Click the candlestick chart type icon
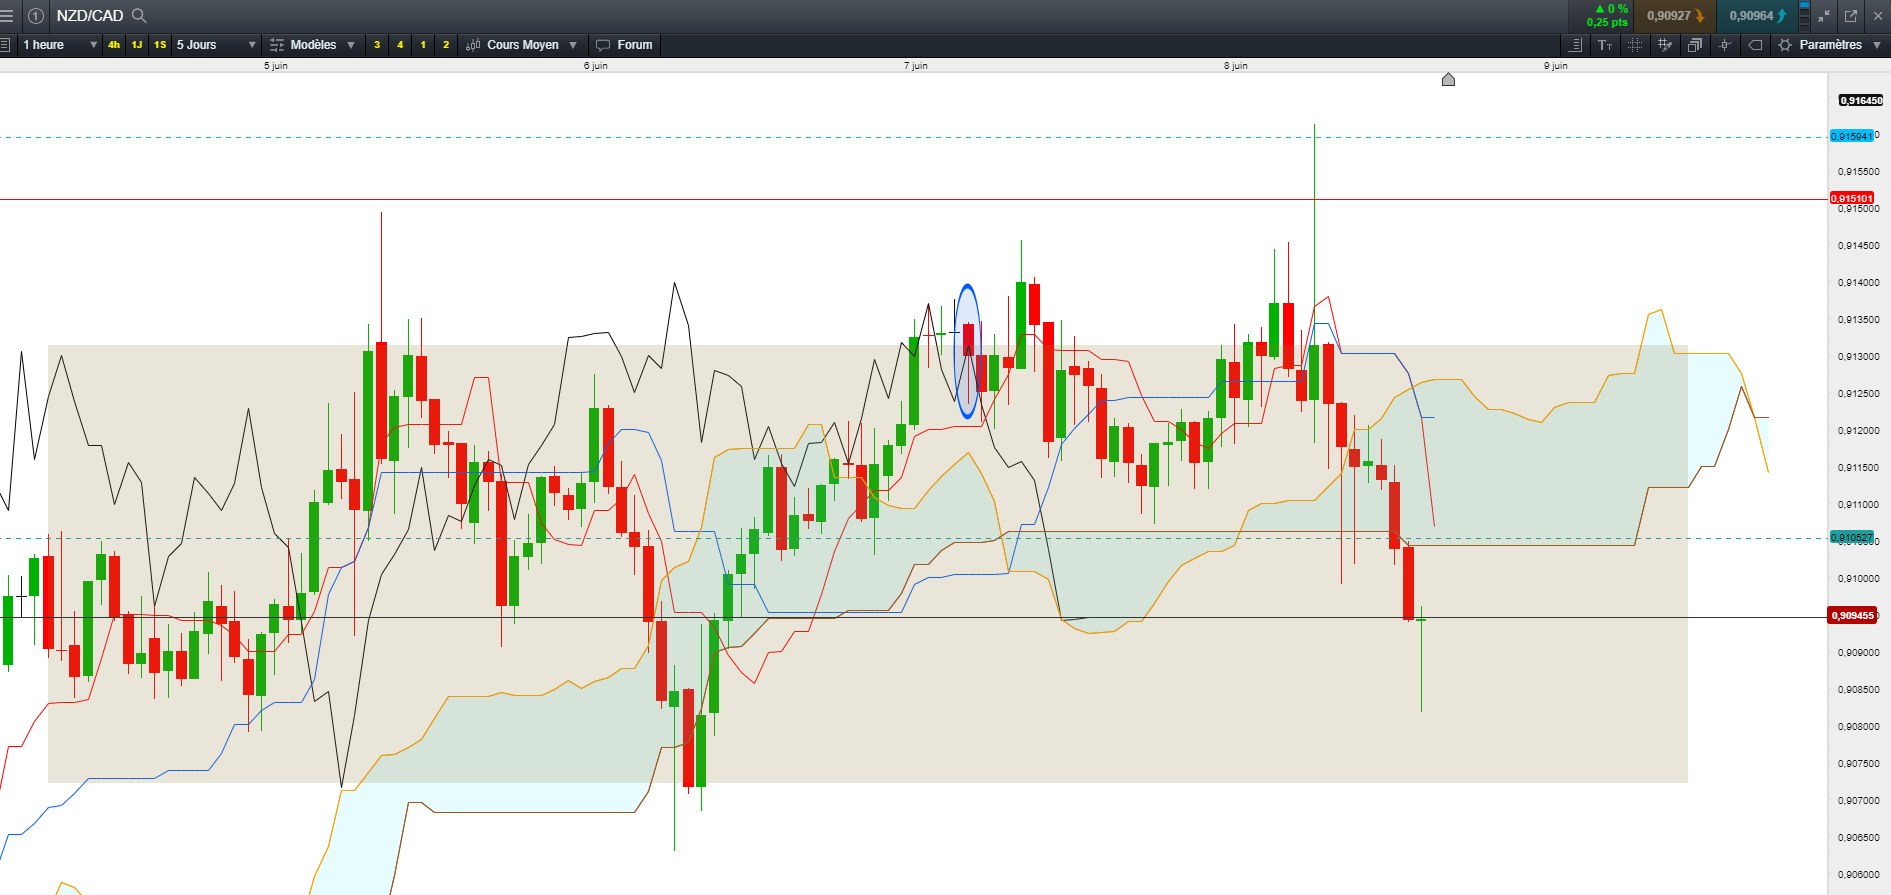1891x895 pixels. (474, 45)
